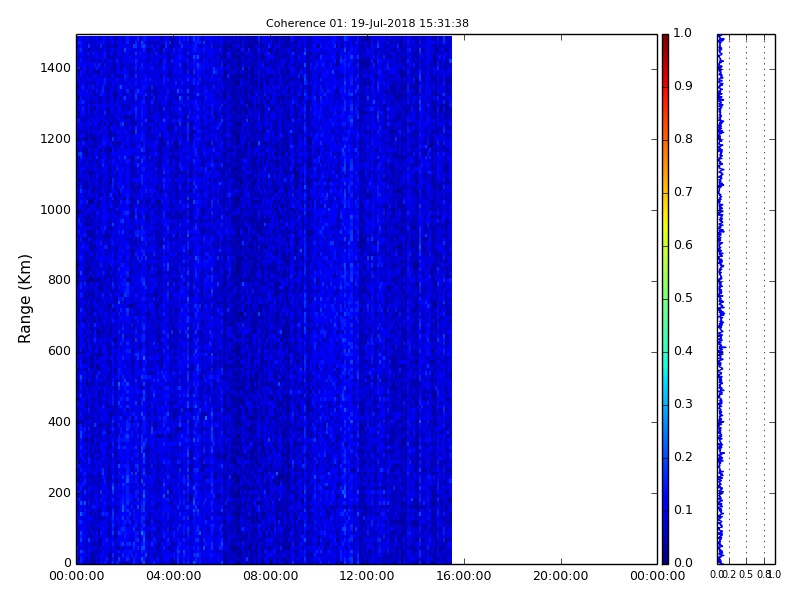The image size is (800, 600).
Task: Click the 1400 range tick label
Action: point(55,68)
